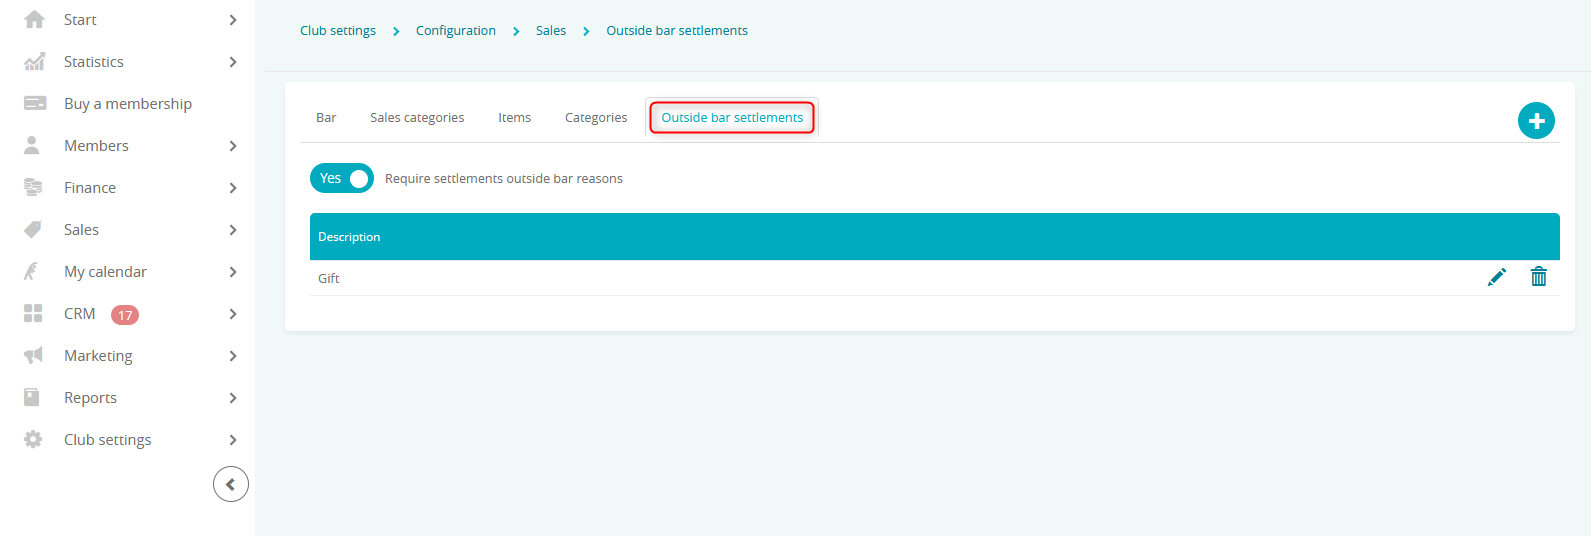Expand the Marketing menu chevron
Image resolution: width=1591 pixels, height=536 pixels.
[232, 356]
